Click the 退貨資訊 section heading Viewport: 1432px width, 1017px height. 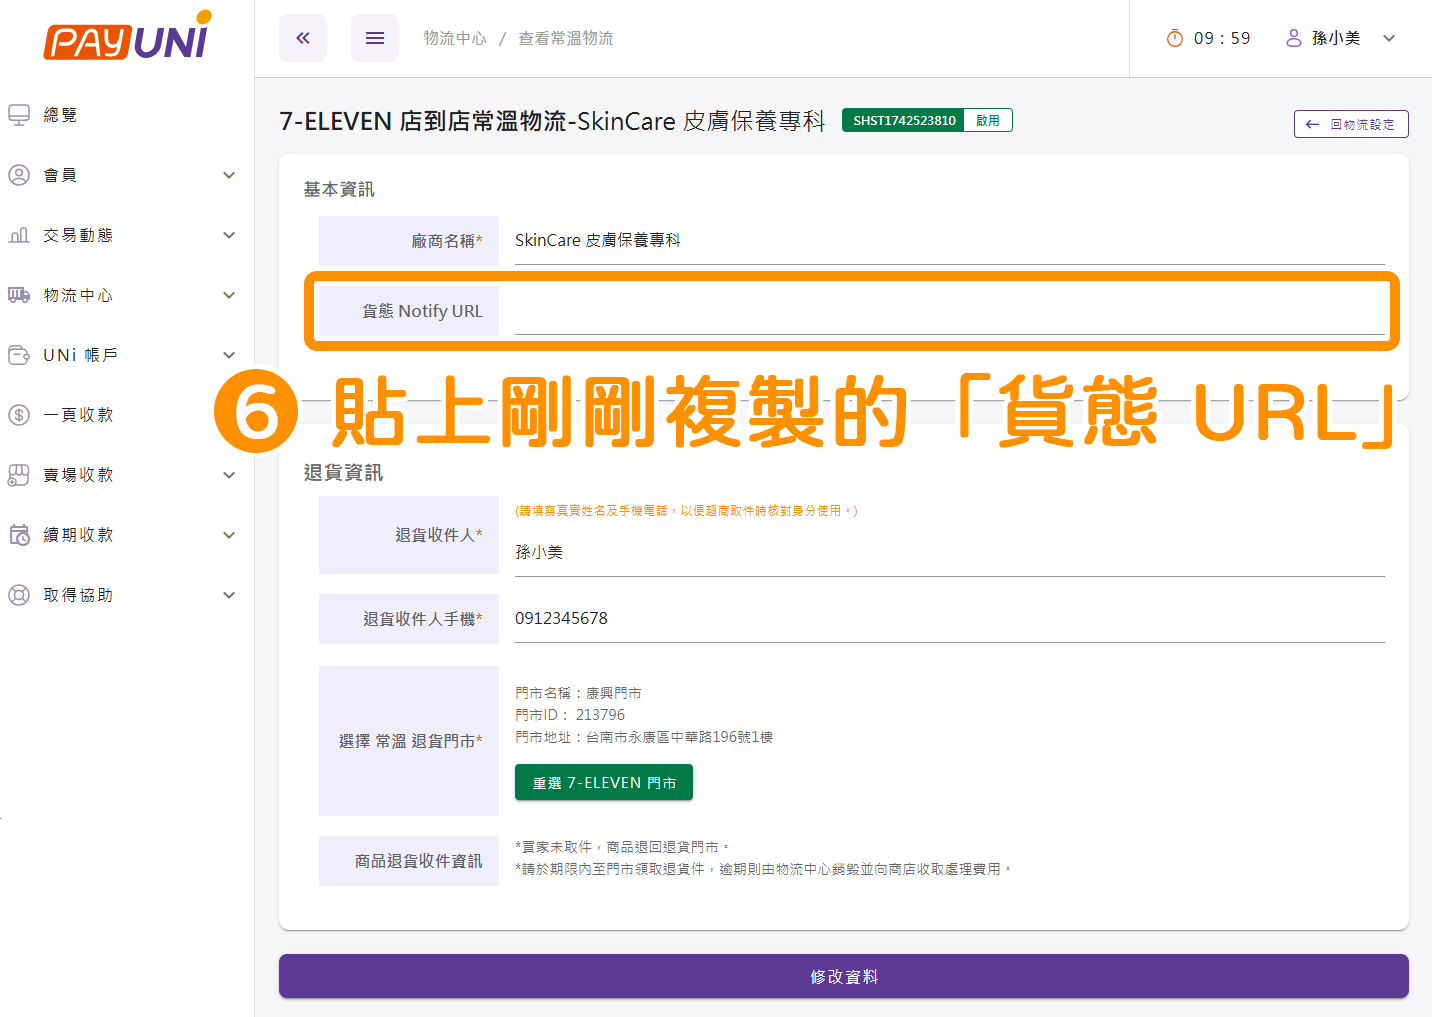pos(343,472)
